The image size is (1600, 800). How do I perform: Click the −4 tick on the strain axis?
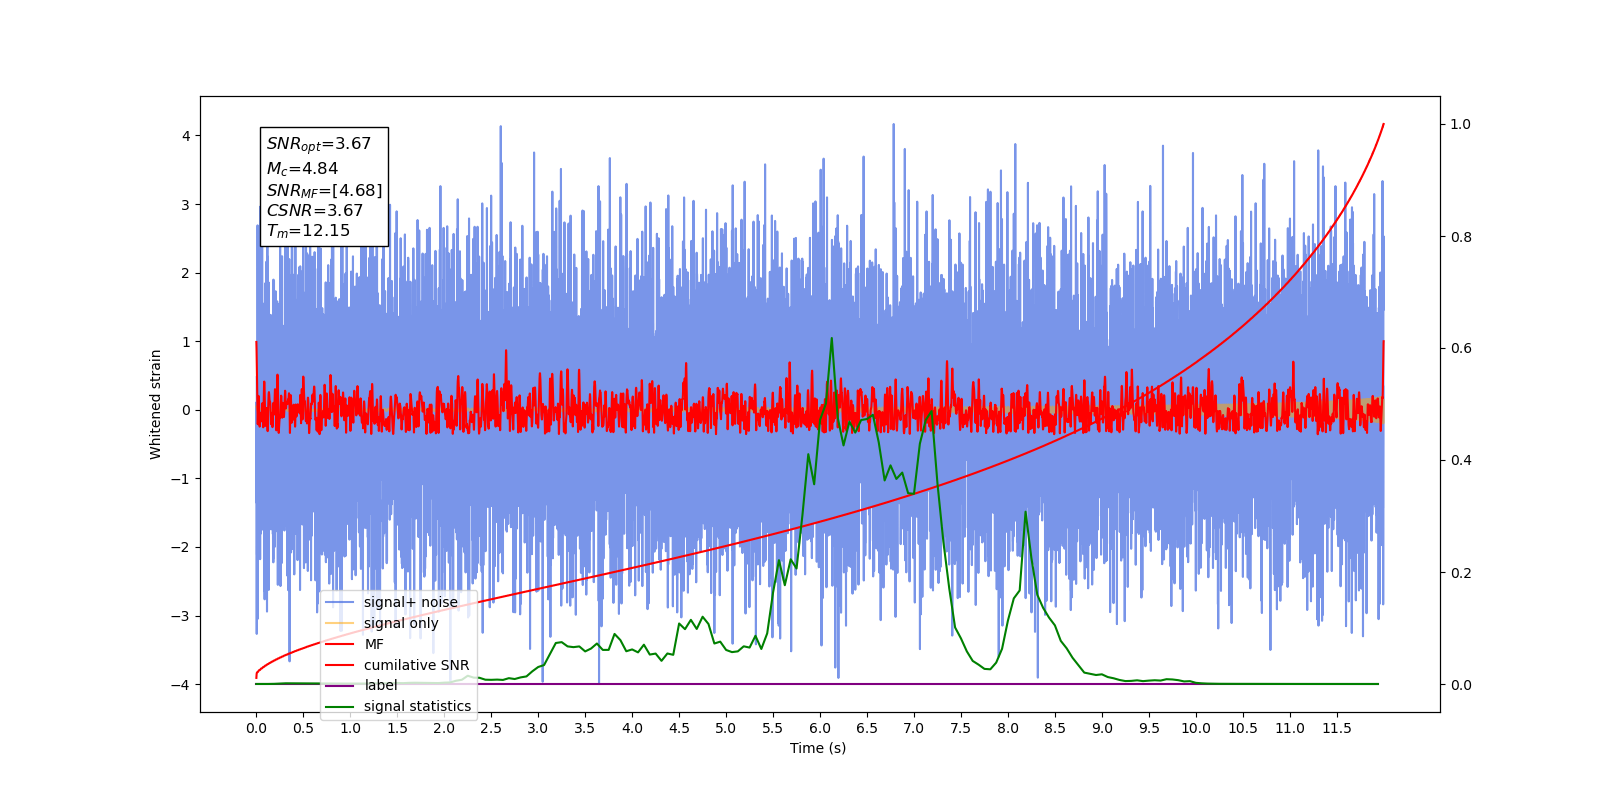180,685
